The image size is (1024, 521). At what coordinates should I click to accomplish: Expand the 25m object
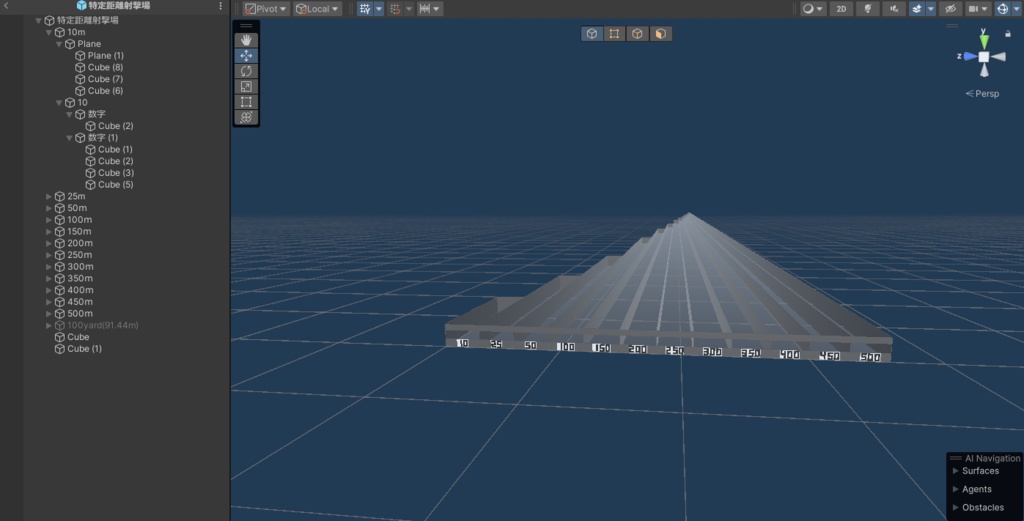point(49,197)
